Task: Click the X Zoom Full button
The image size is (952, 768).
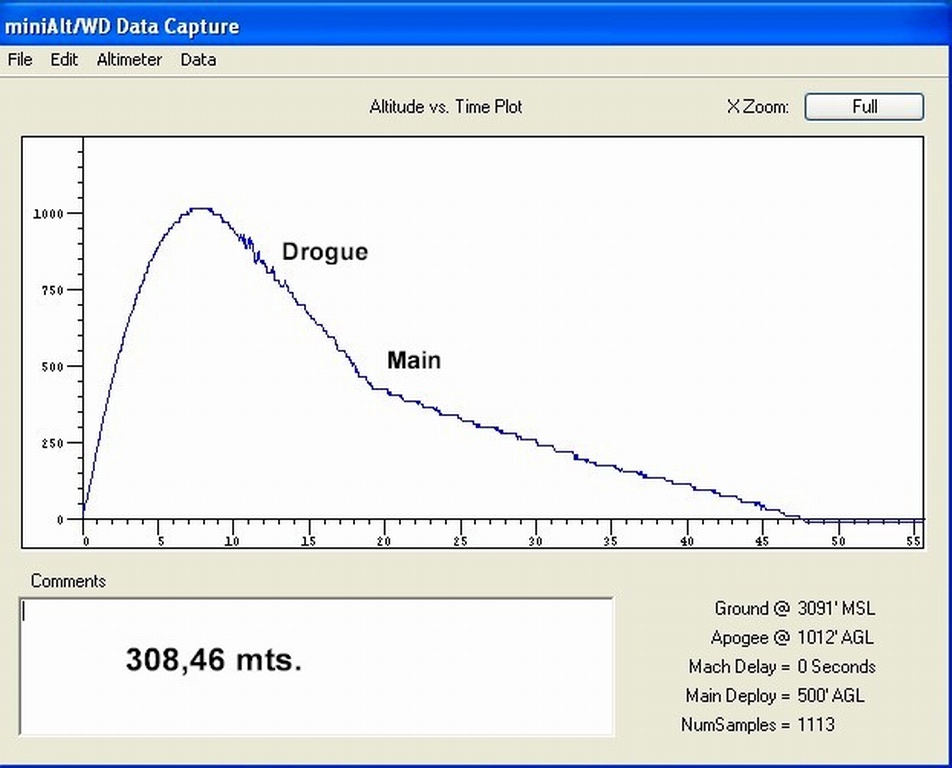Action: click(864, 107)
